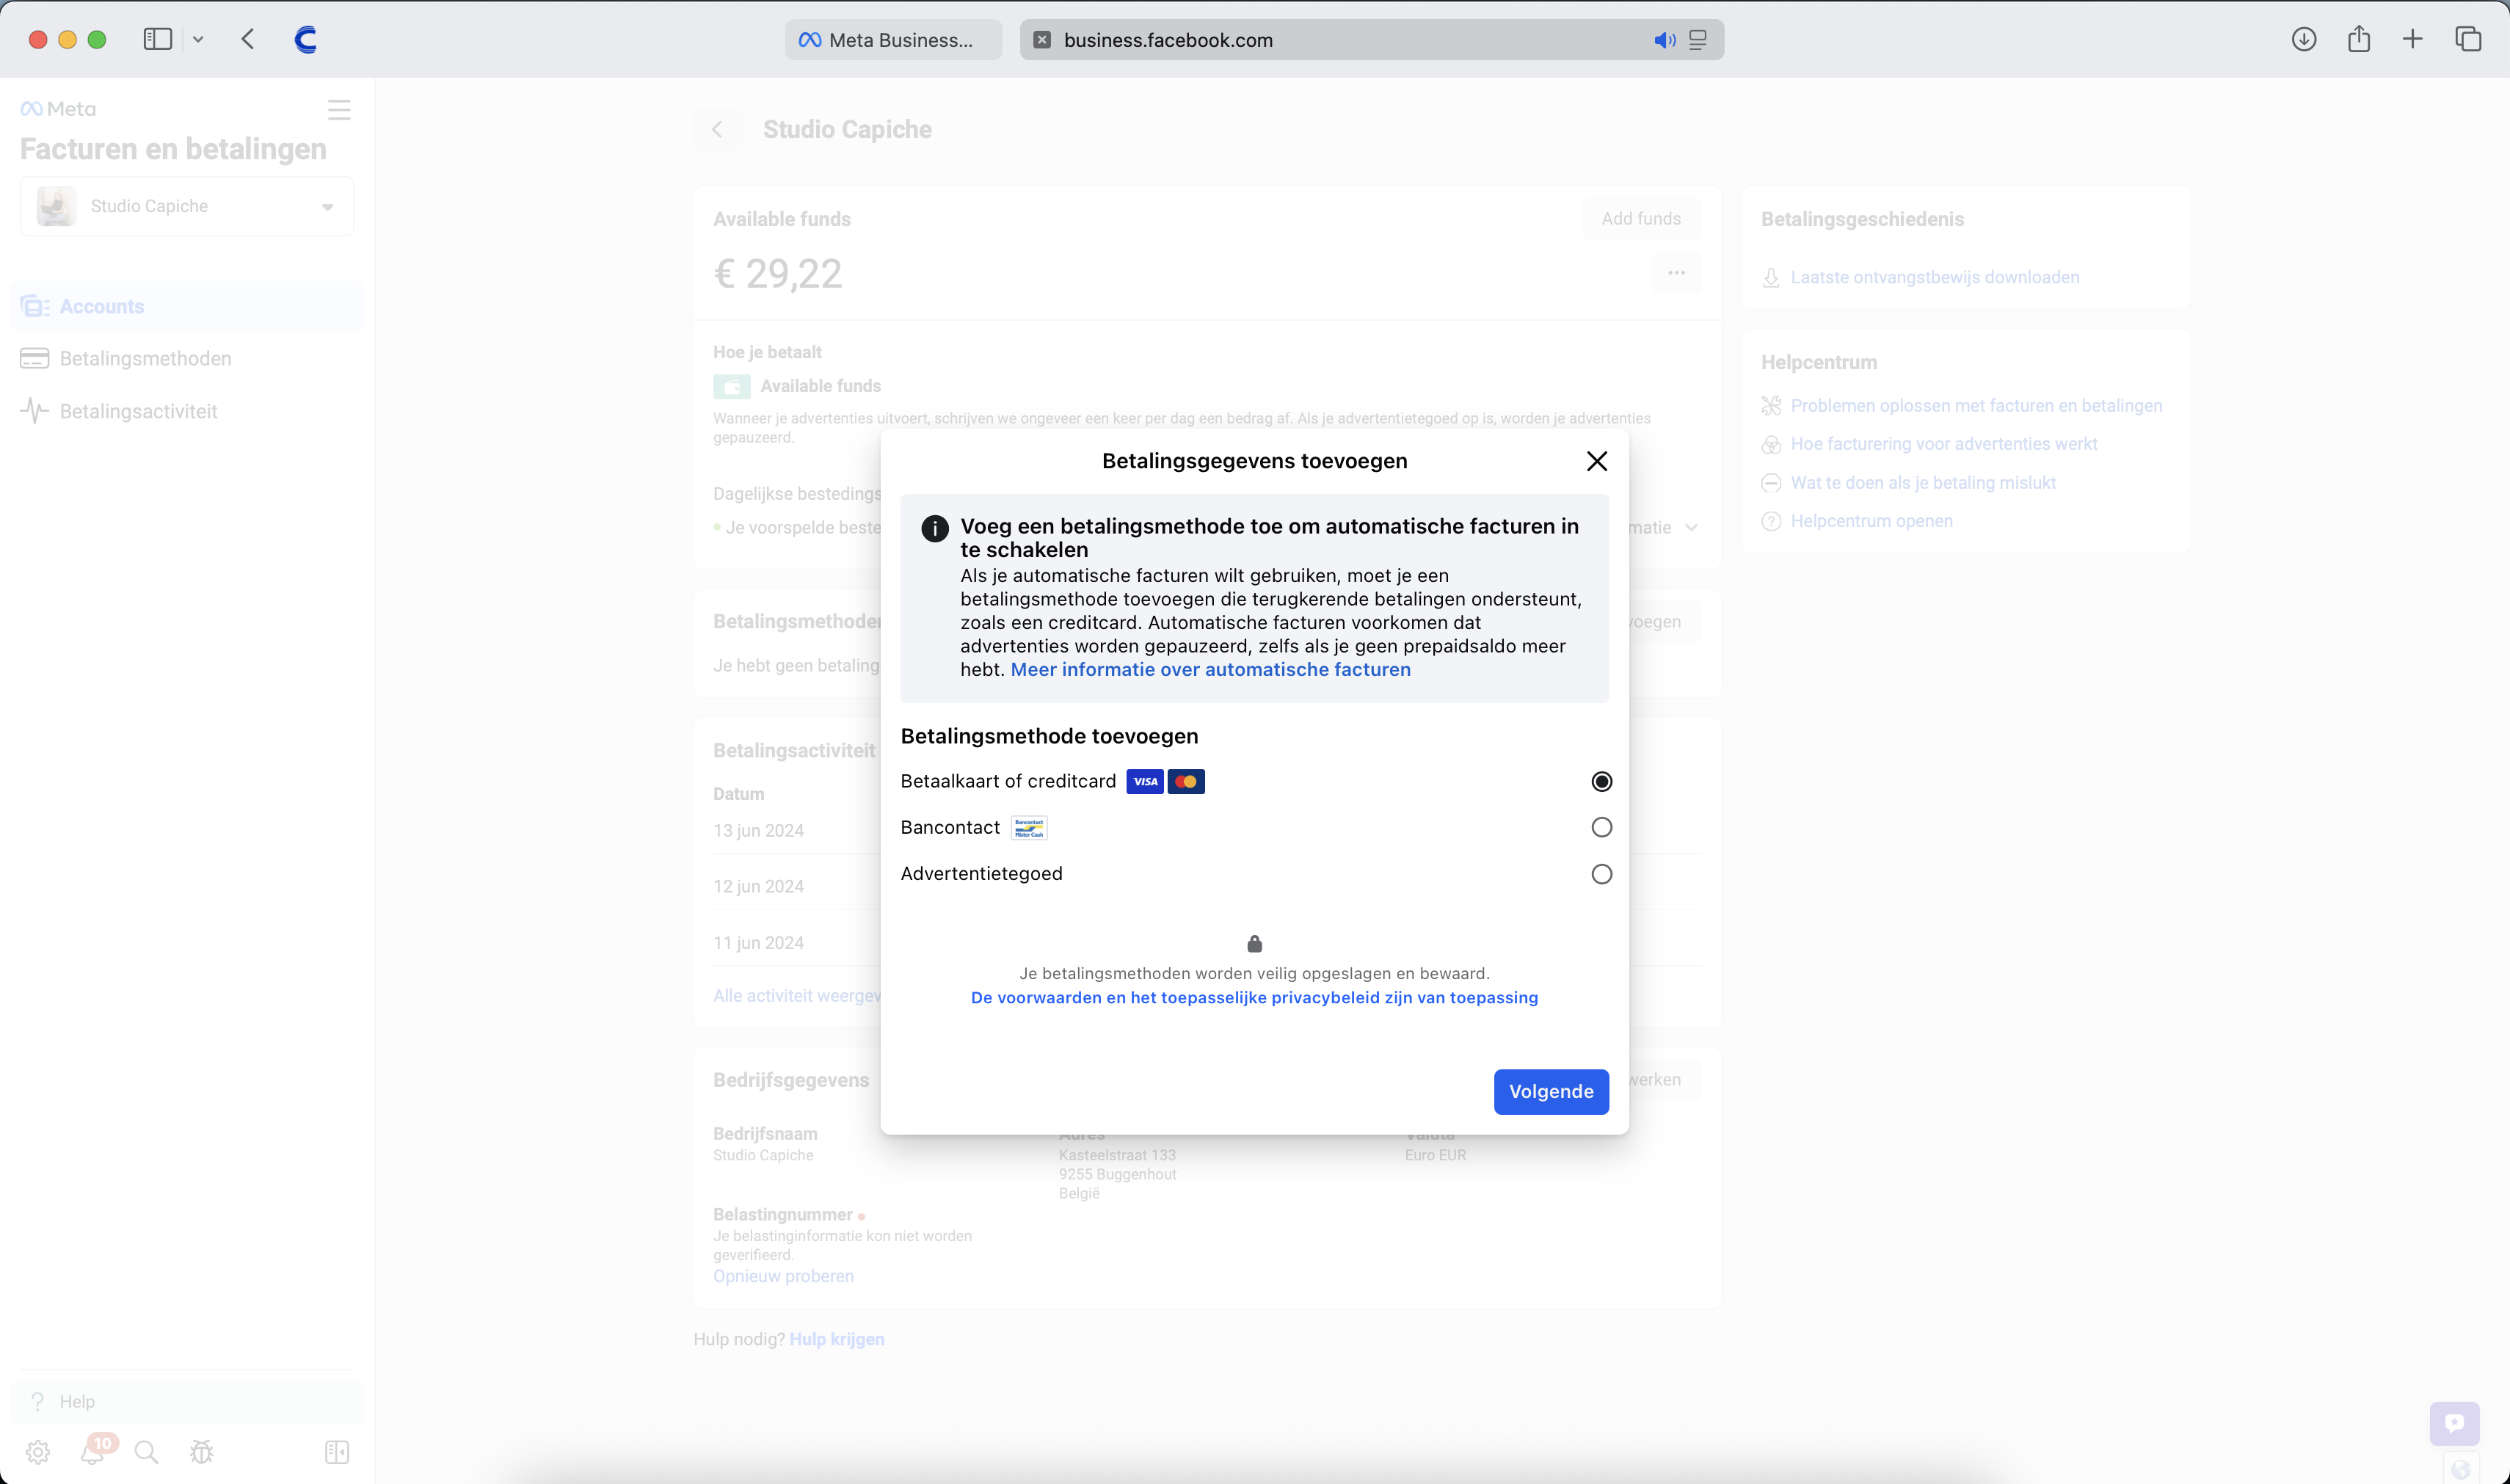The image size is (2510, 1484).
Task: Open a new tab with plus icon
Action: 2413,39
